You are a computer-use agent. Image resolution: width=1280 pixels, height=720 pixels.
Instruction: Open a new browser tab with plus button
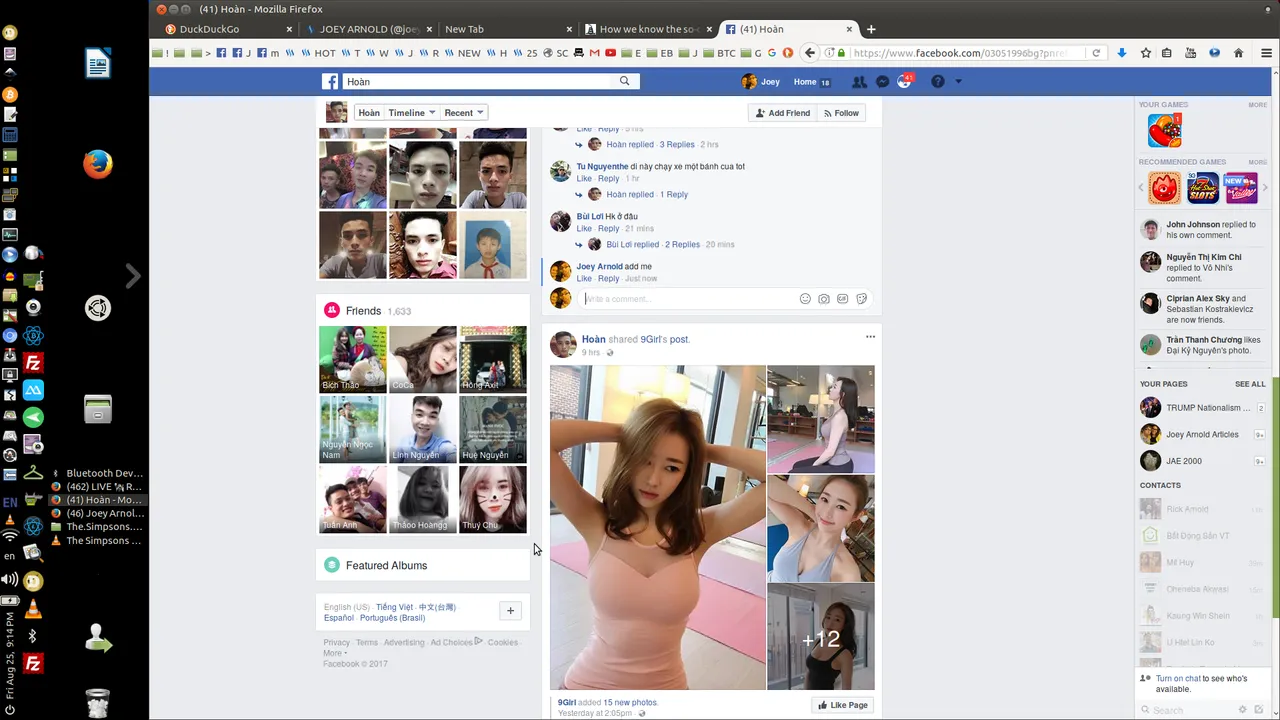pyautogui.click(x=871, y=29)
